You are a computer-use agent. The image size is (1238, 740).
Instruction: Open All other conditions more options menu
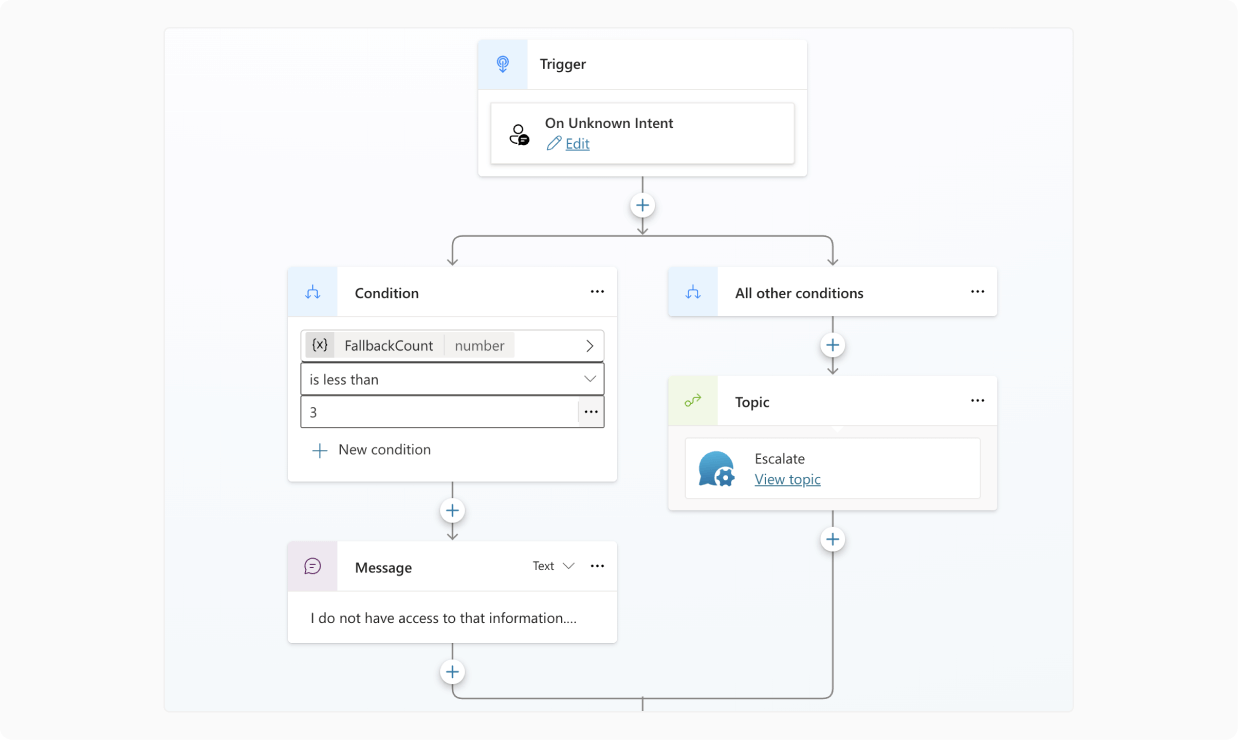click(977, 292)
